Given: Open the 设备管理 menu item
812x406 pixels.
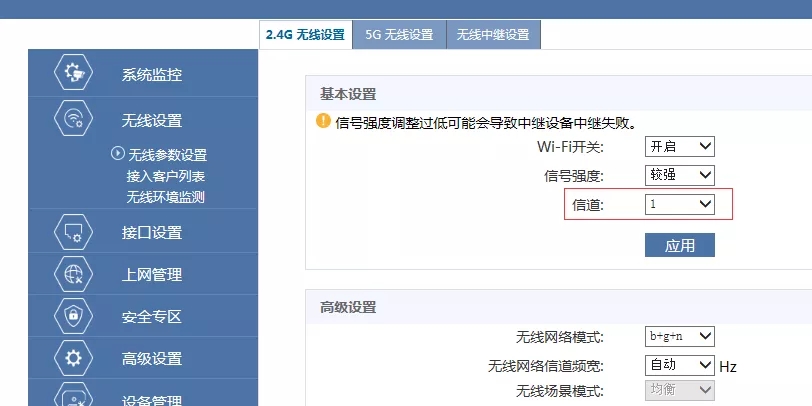Looking at the screenshot, I should pyautogui.click(x=143, y=394).
